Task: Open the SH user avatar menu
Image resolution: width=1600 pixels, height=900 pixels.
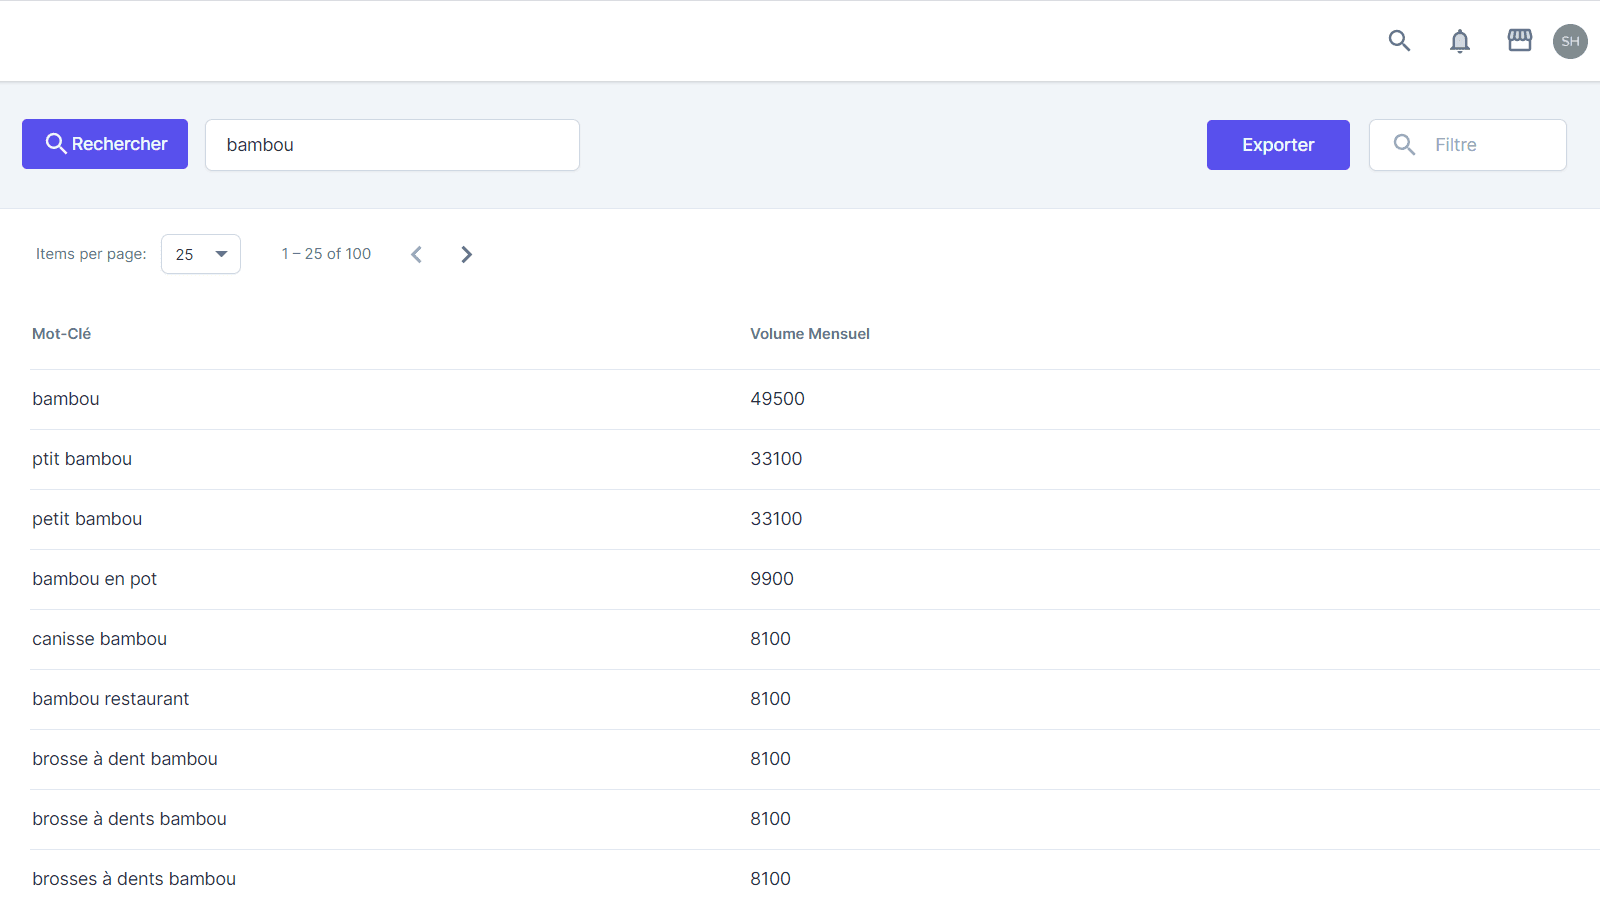Action: pos(1570,41)
